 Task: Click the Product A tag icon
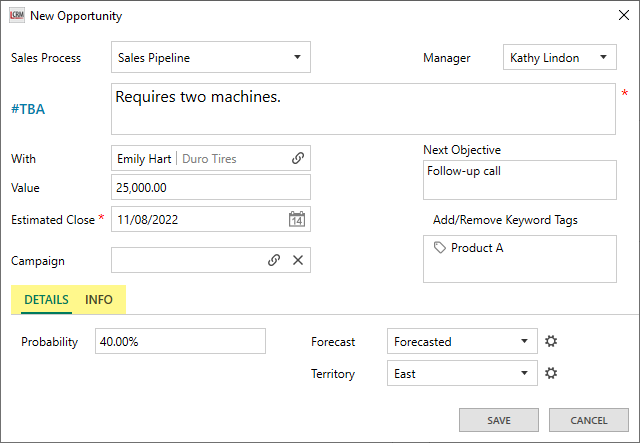point(440,248)
